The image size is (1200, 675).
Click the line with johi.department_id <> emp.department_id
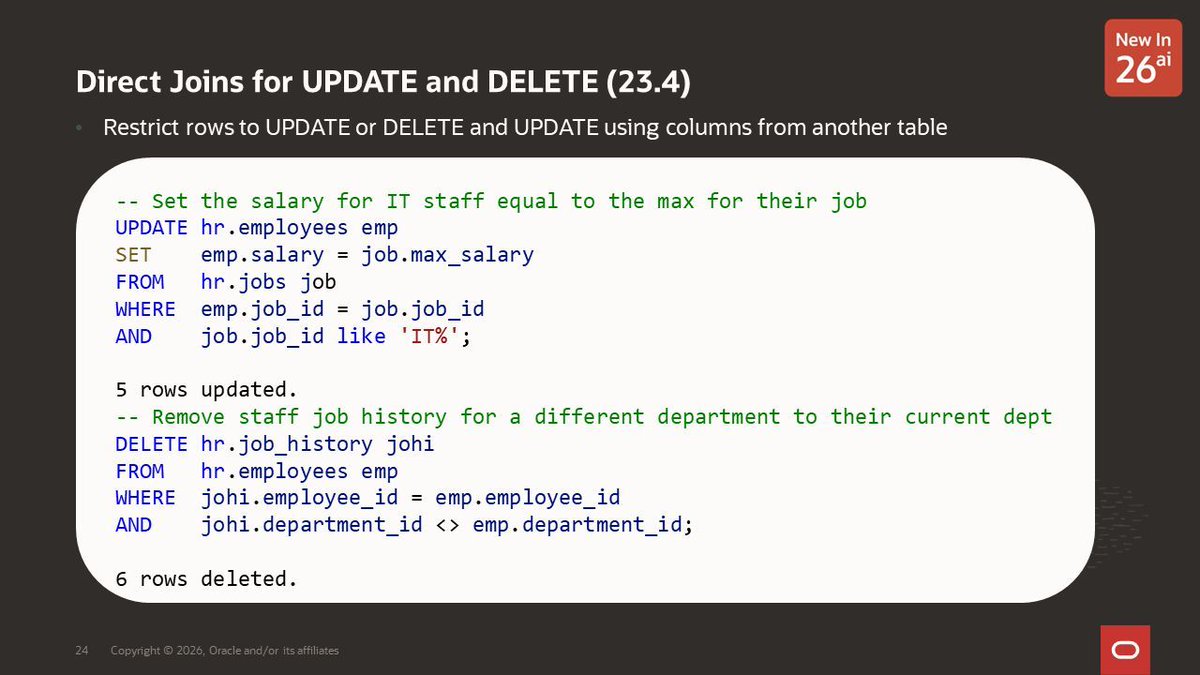tap(404, 525)
